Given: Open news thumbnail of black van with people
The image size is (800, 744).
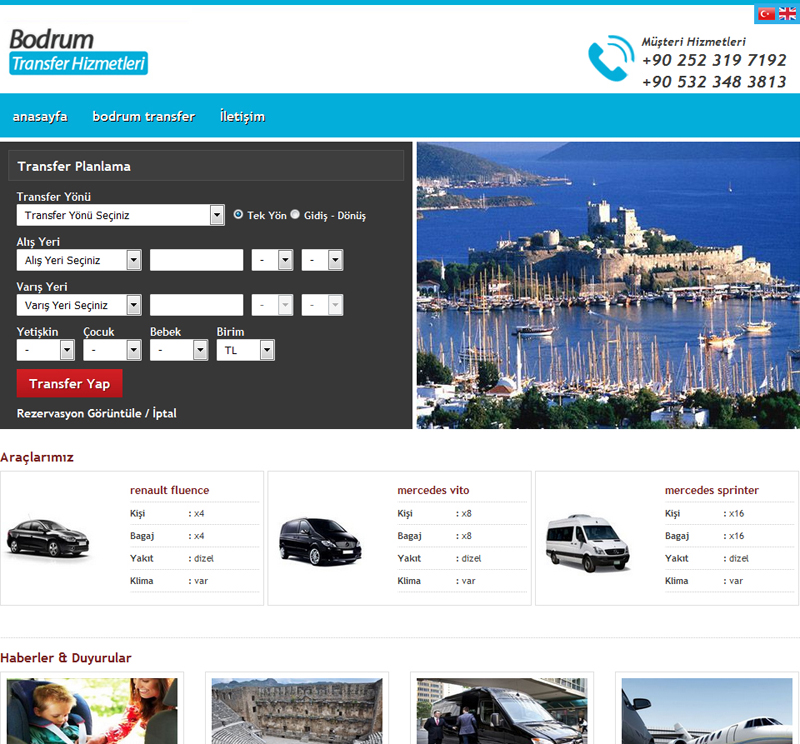Looking at the screenshot, I should (x=502, y=710).
